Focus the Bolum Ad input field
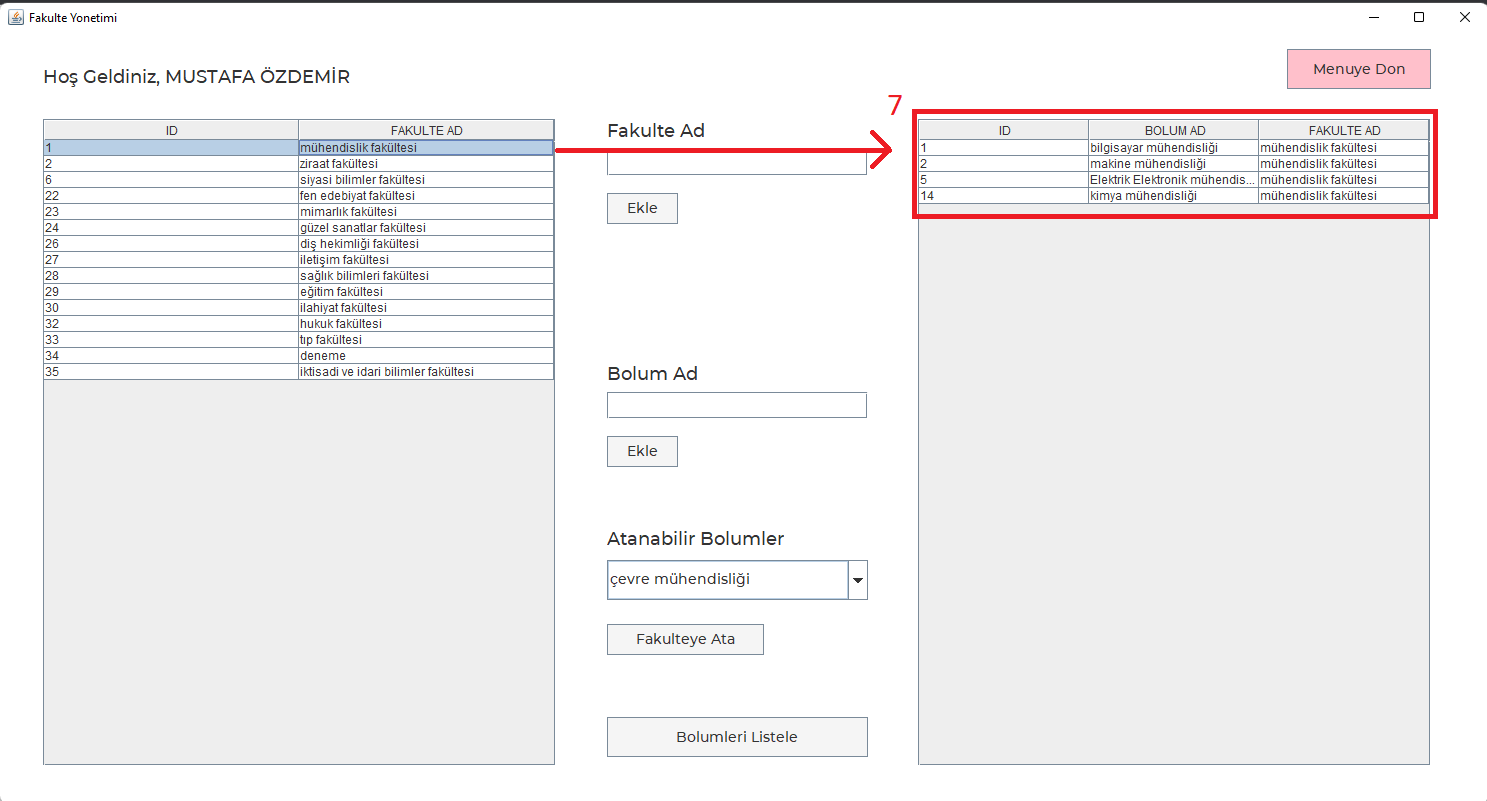The image size is (1487, 801). pos(737,405)
